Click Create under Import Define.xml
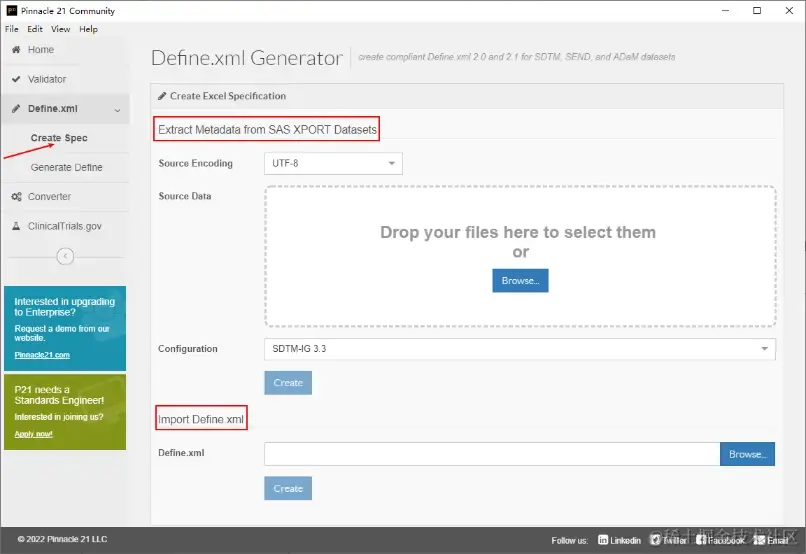Image resolution: width=806 pixels, height=554 pixels. click(288, 489)
